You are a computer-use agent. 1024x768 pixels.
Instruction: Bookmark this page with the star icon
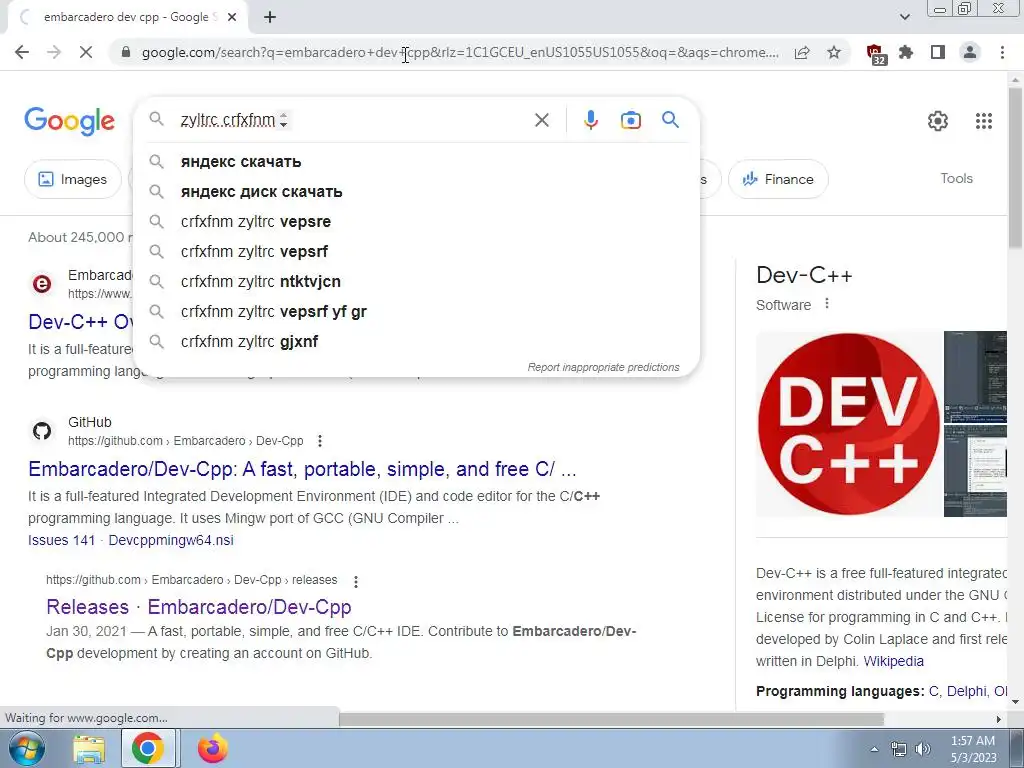[834, 52]
